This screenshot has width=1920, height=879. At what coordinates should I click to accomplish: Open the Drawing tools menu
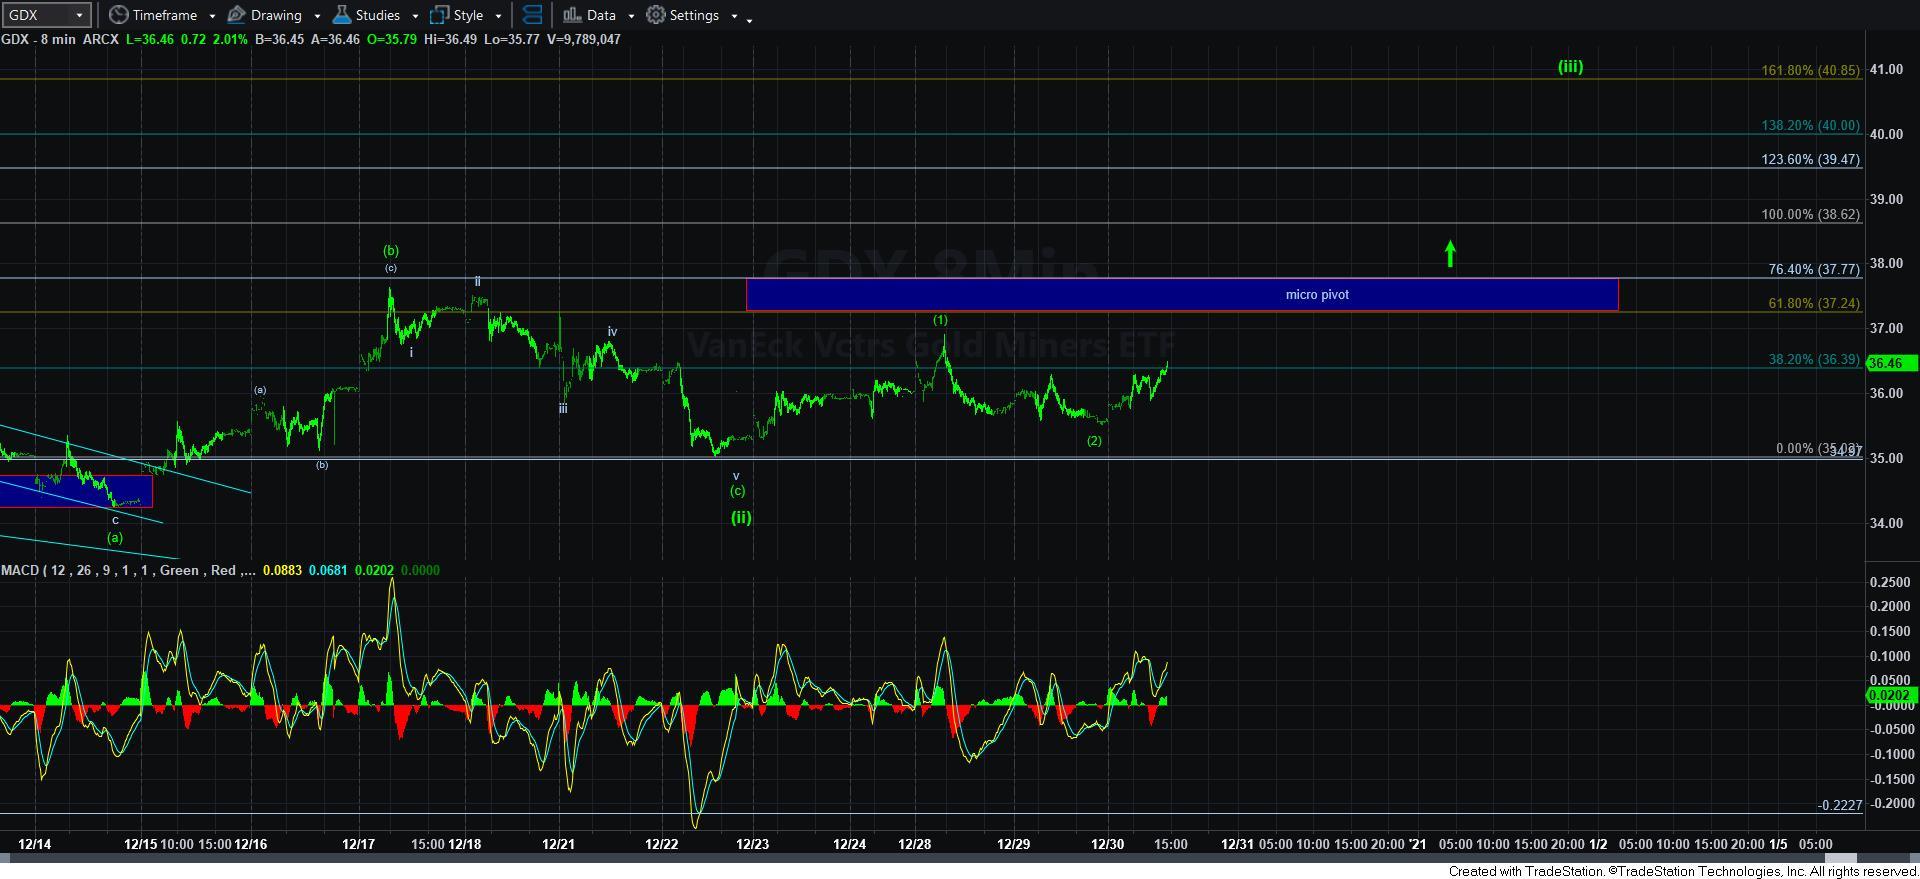pos(265,15)
